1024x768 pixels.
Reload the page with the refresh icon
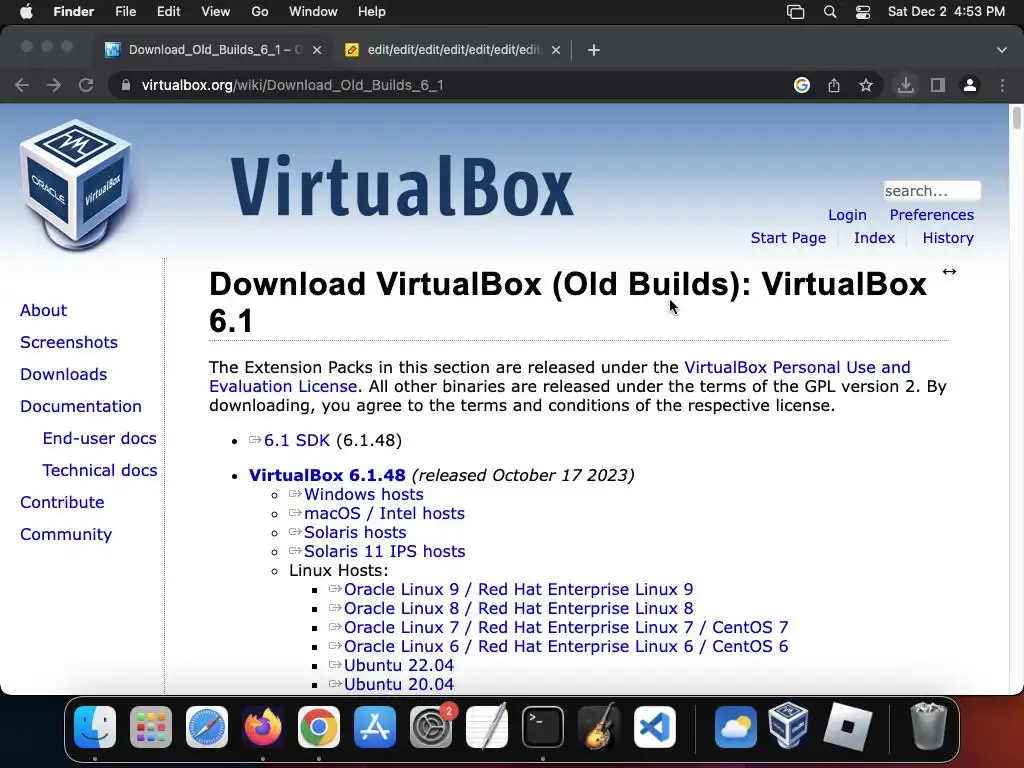coord(86,85)
